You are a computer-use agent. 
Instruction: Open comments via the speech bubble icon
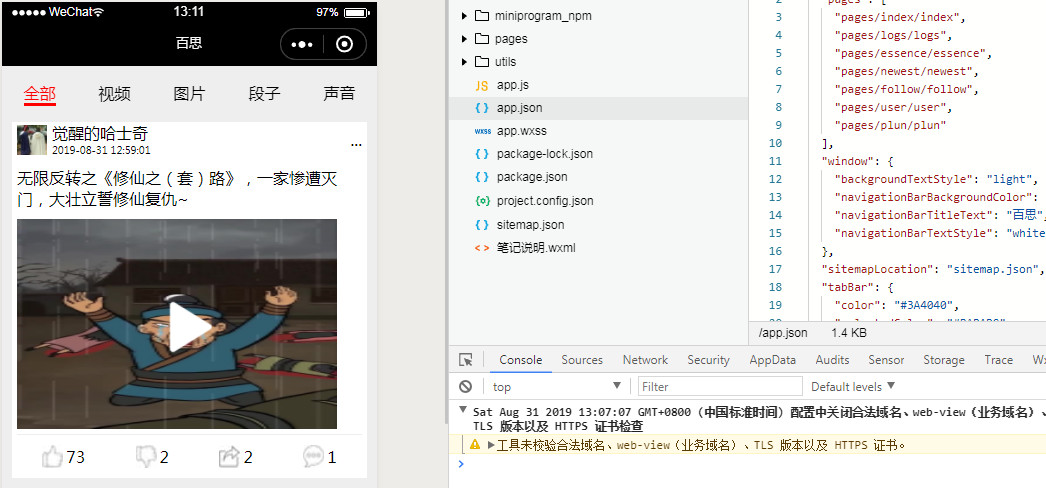click(313, 457)
